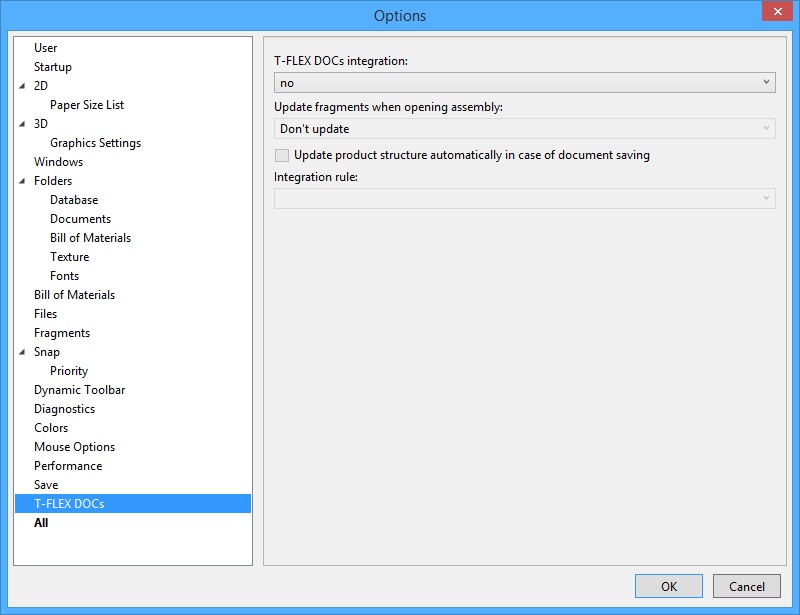Image resolution: width=800 pixels, height=615 pixels.
Task: Open the Integration rule dropdown
Action: pos(524,199)
